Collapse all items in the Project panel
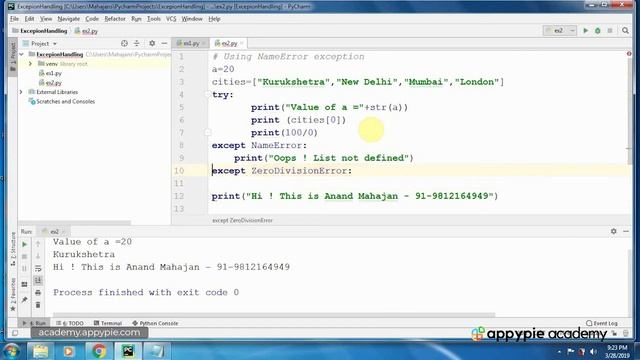Screen dimensions: 640x360 [x=137, y=43]
